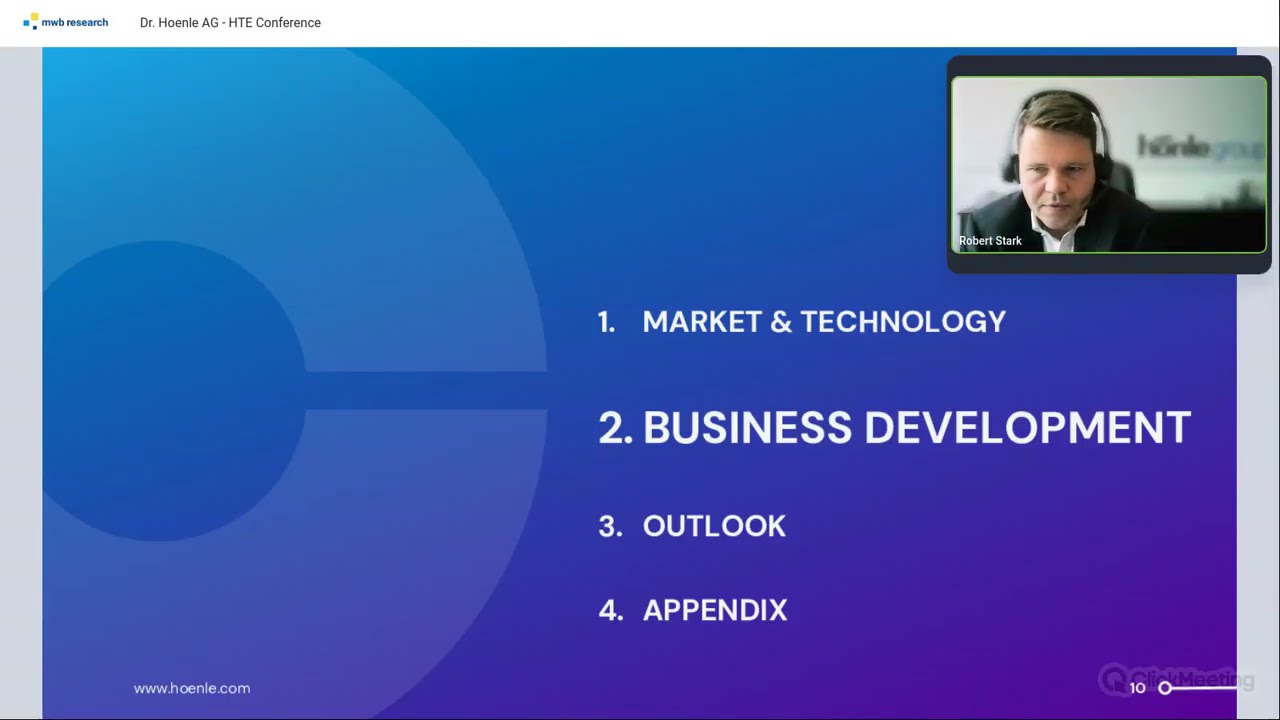Click the Business Development agenda heading
The width and height of the screenshot is (1280, 720).
(894, 427)
